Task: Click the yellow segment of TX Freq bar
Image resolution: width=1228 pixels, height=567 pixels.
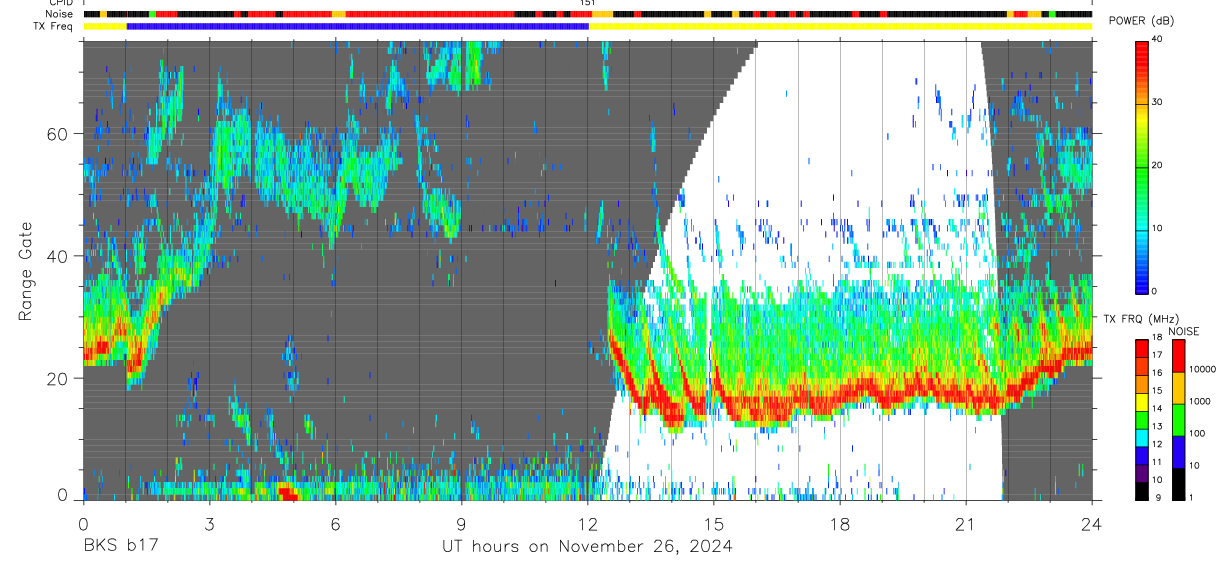Action: 840,27
